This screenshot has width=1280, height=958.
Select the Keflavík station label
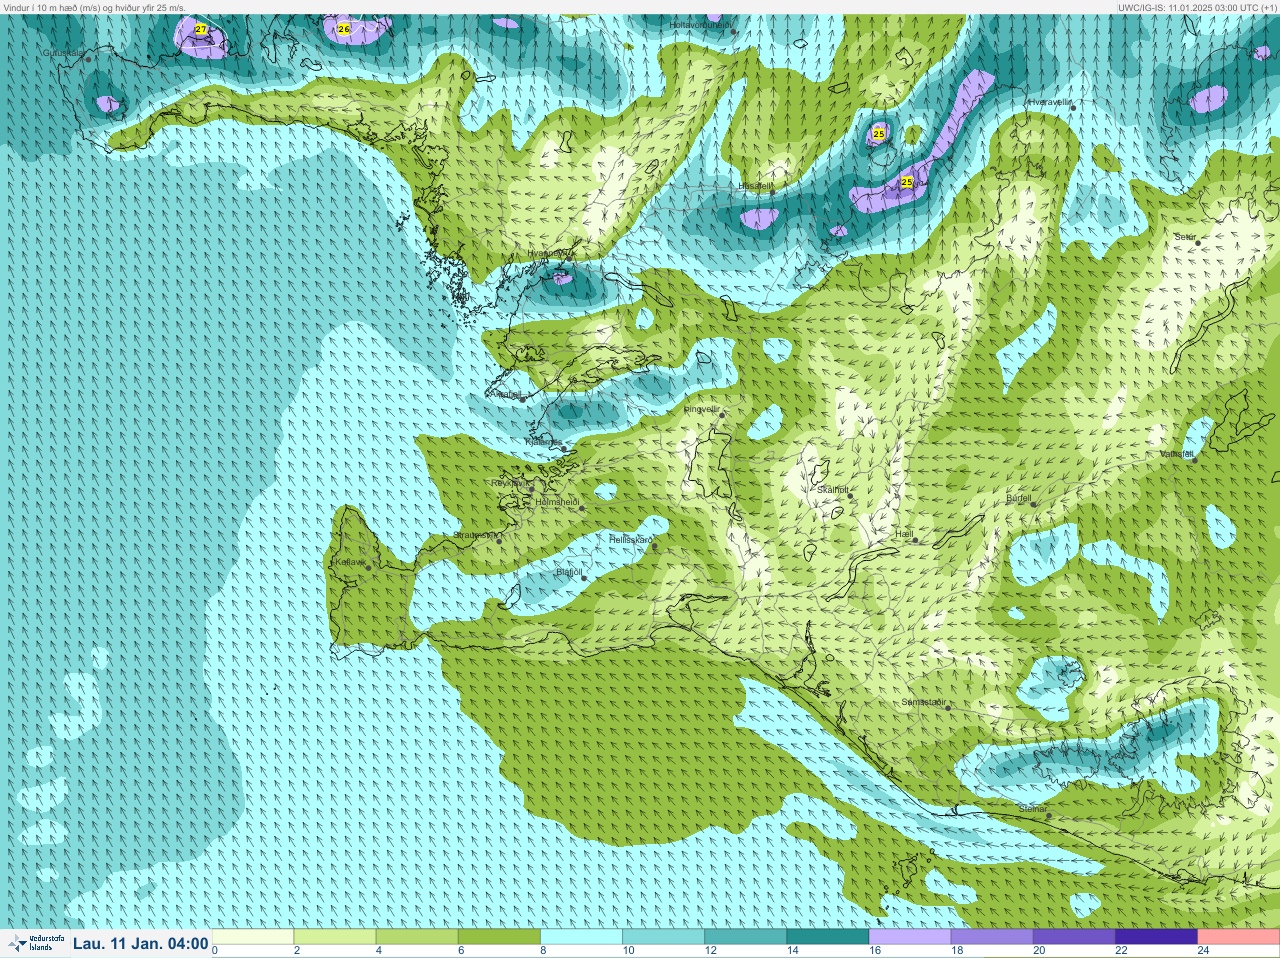pyautogui.click(x=350, y=562)
